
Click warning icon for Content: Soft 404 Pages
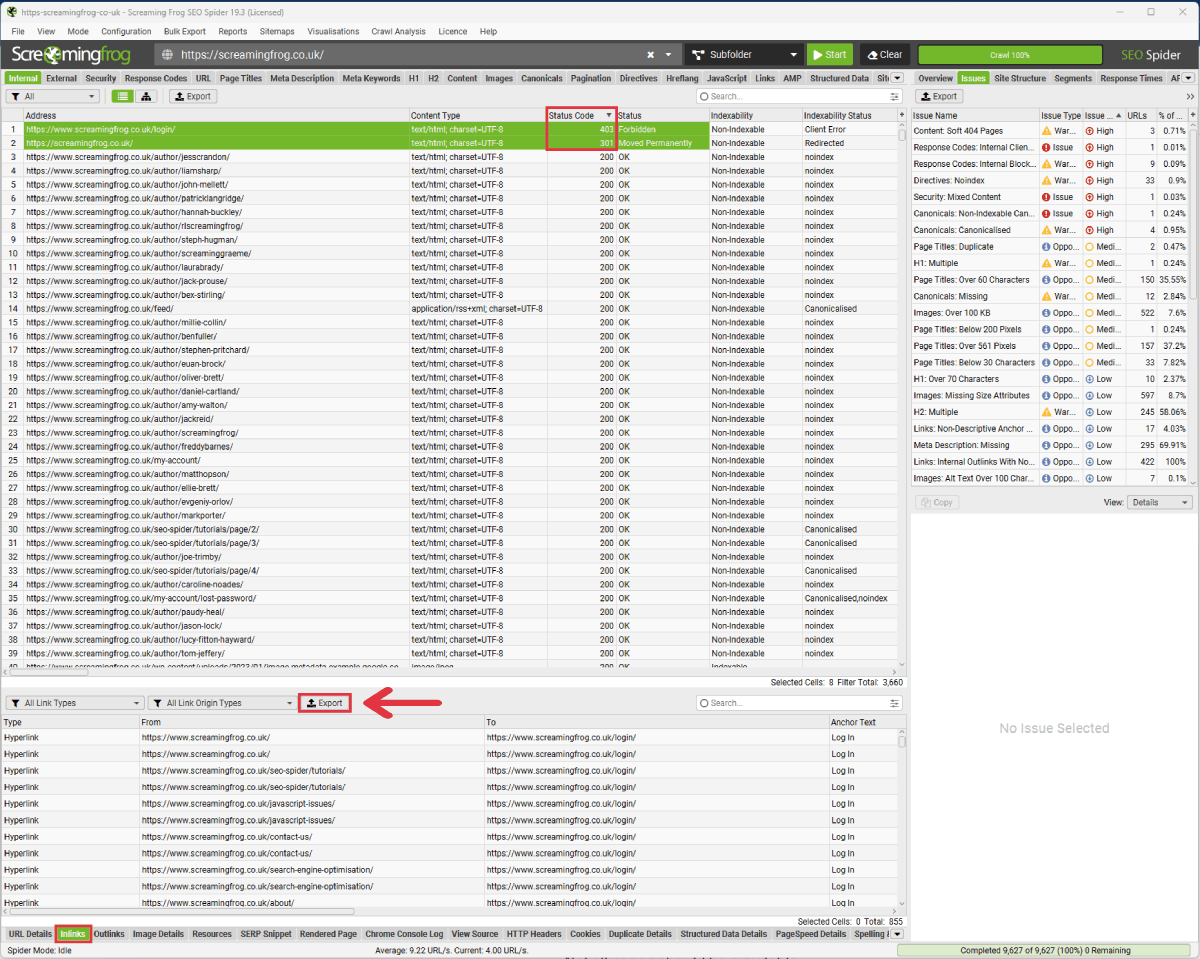[x=1047, y=131]
